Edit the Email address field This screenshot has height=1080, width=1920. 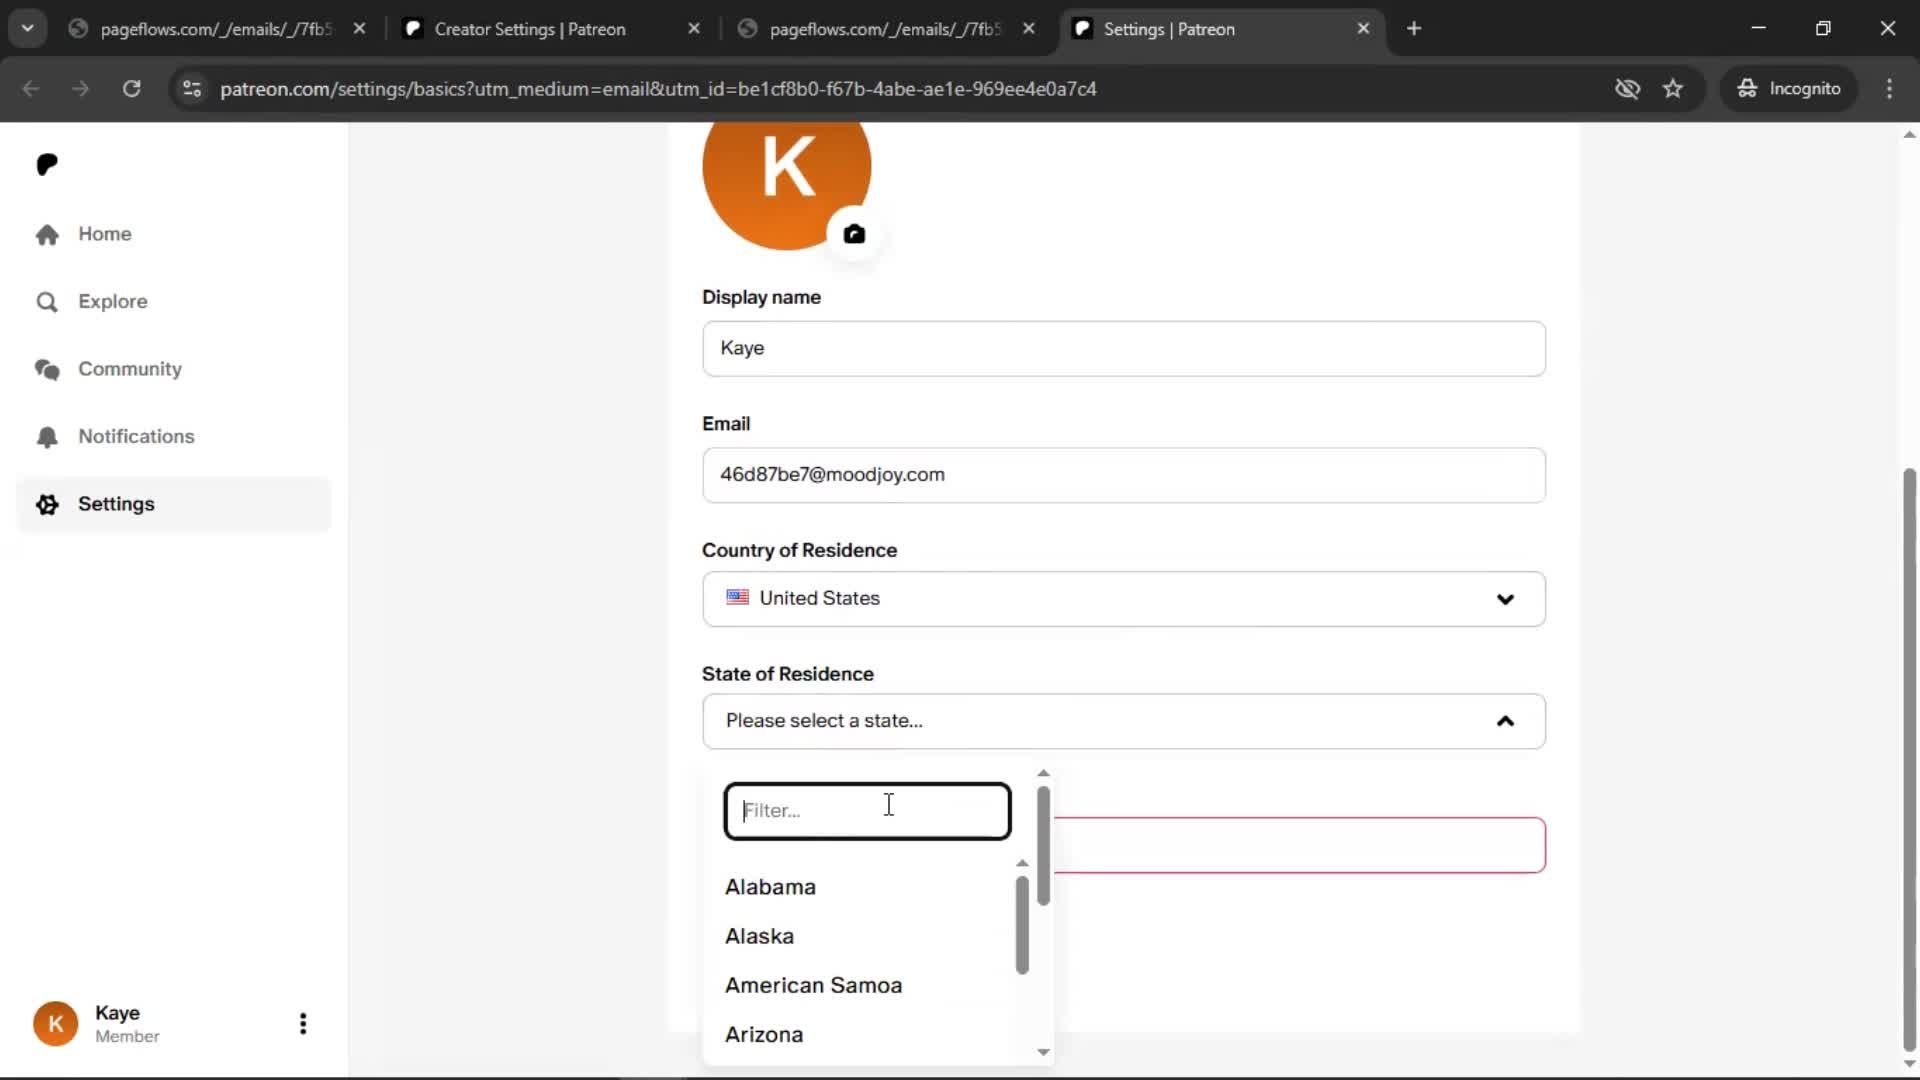(x=1124, y=475)
